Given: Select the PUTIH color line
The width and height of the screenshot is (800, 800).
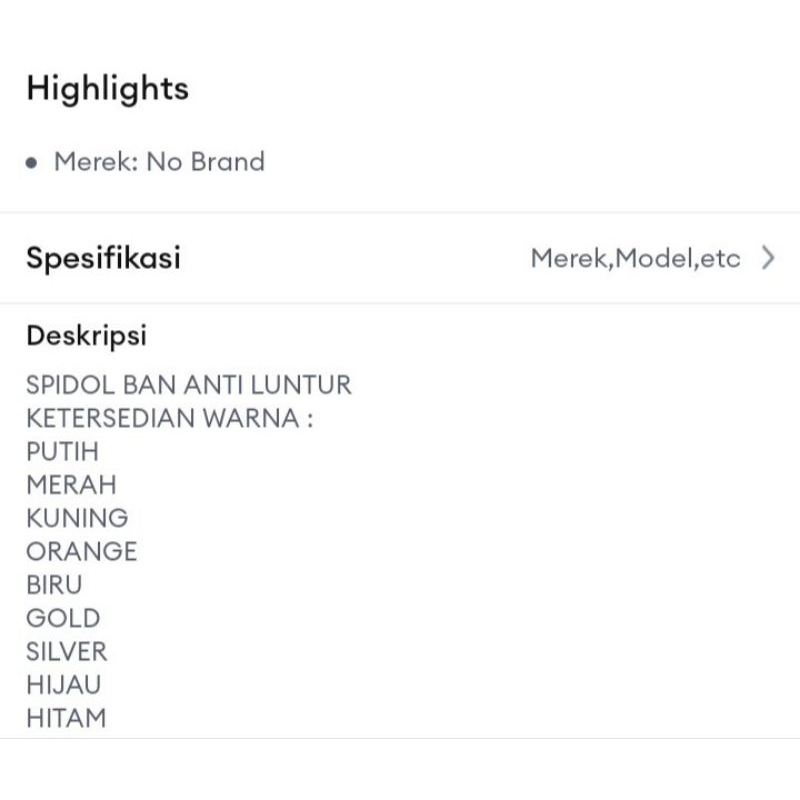Looking at the screenshot, I should pyautogui.click(x=62, y=451).
